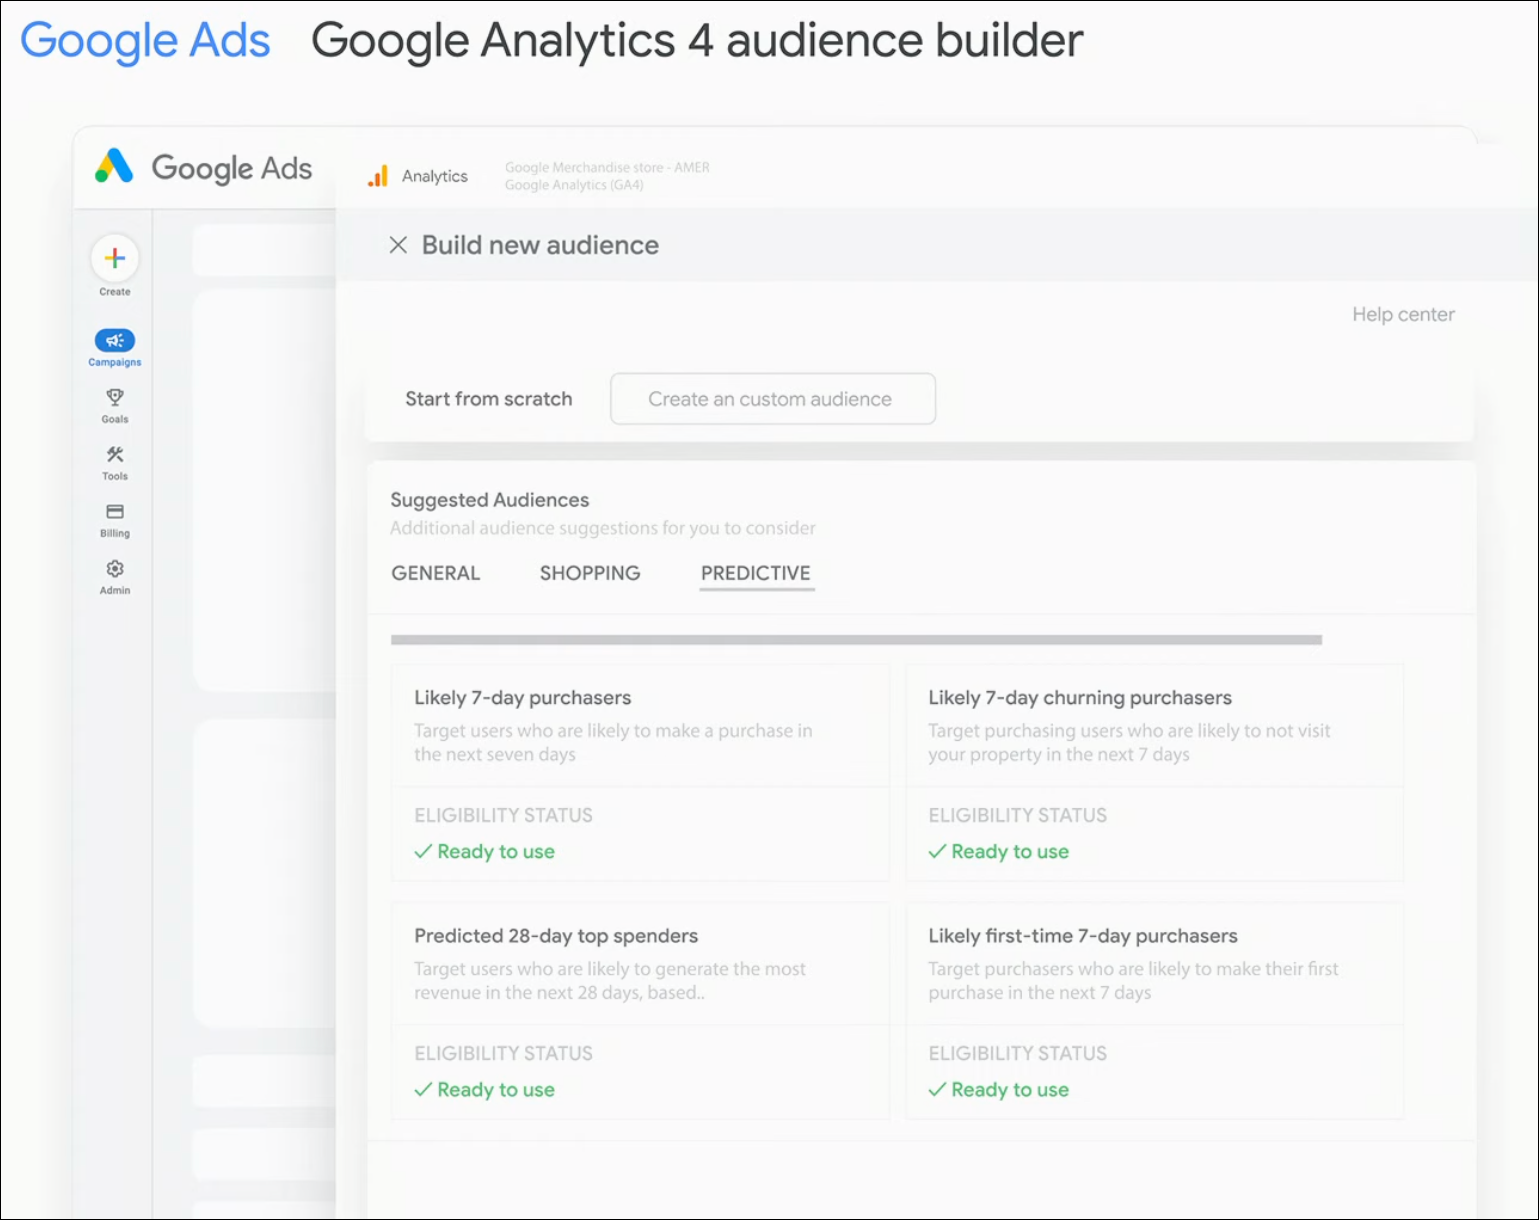Select Likely first-time 7-day purchasers title
Viewport: 1539px width, 1220px height.
1083,936
